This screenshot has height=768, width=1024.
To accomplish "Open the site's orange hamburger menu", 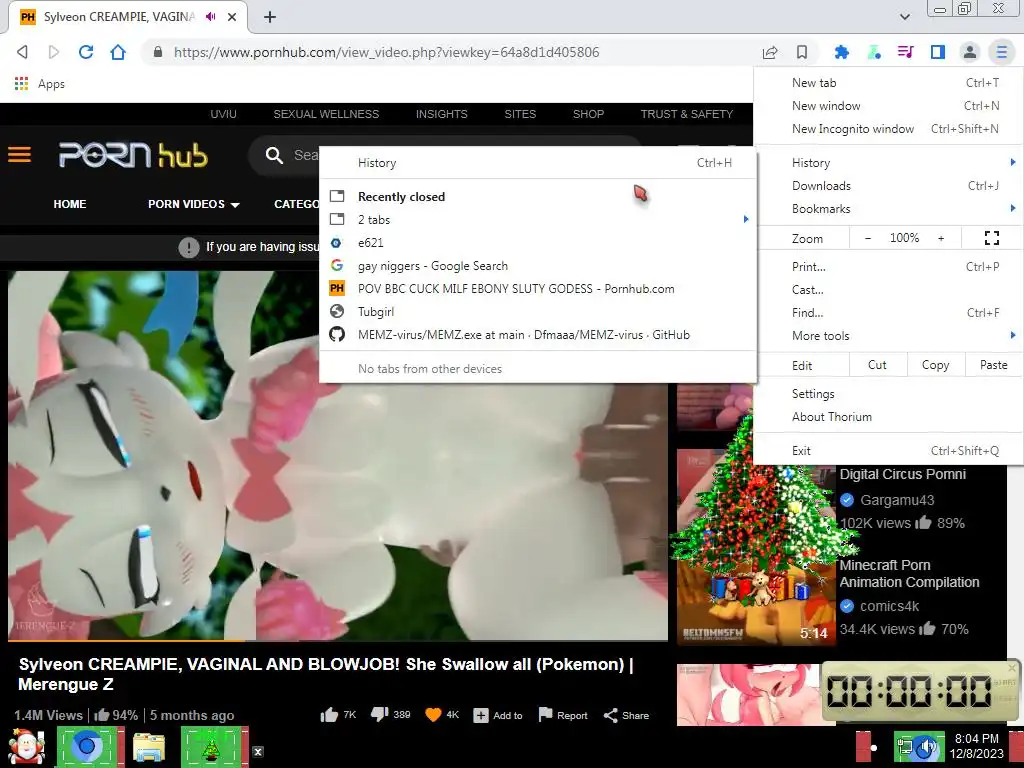I will pyautogui.click(x=20, y=155).
